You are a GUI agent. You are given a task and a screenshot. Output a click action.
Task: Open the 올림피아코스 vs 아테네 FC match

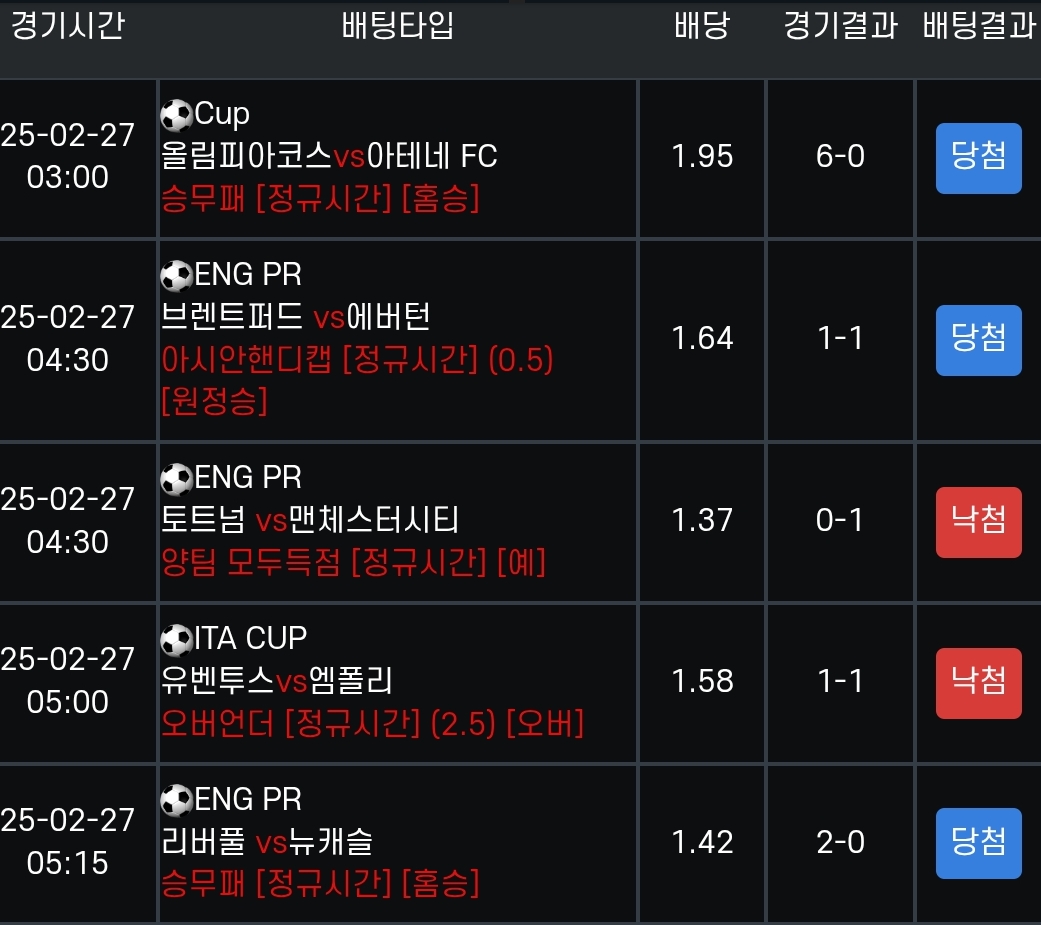[329, 156]
